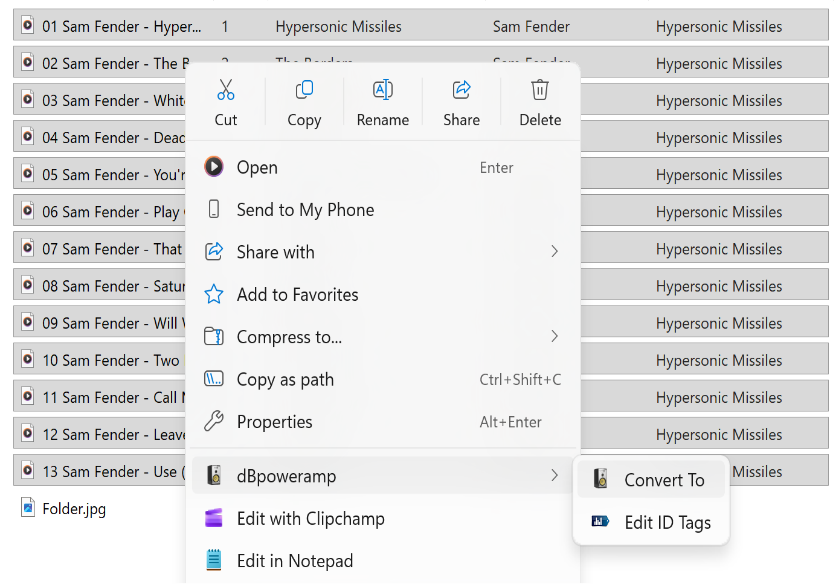Choose Add to Favorites

383,294
